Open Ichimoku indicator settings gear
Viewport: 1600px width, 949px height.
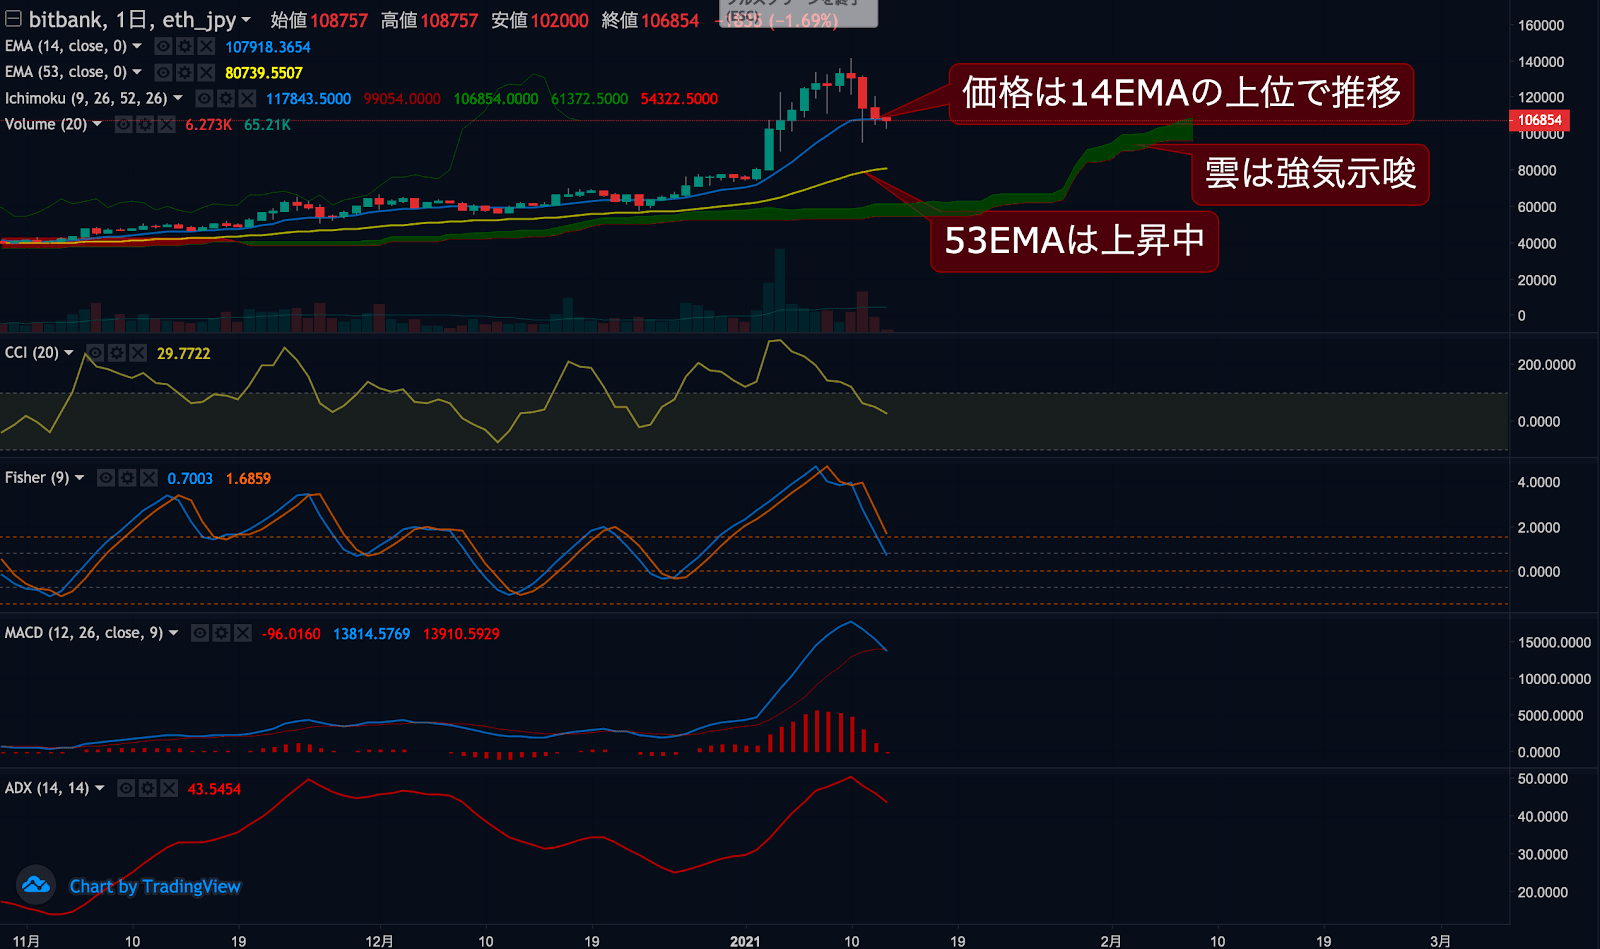tap(226, 98)
